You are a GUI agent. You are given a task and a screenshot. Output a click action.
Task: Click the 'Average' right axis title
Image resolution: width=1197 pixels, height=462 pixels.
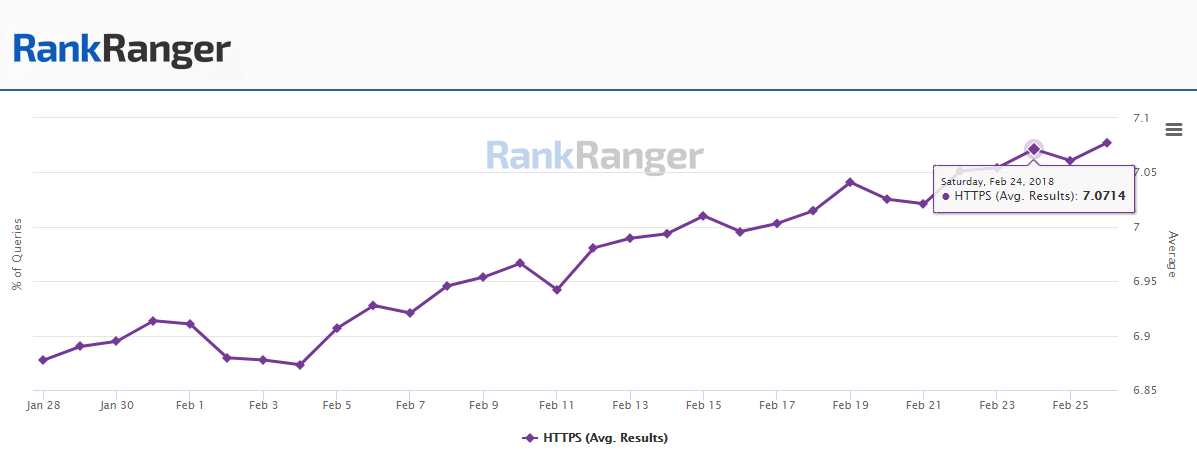pyautogui.click(x=1172, y=254)
